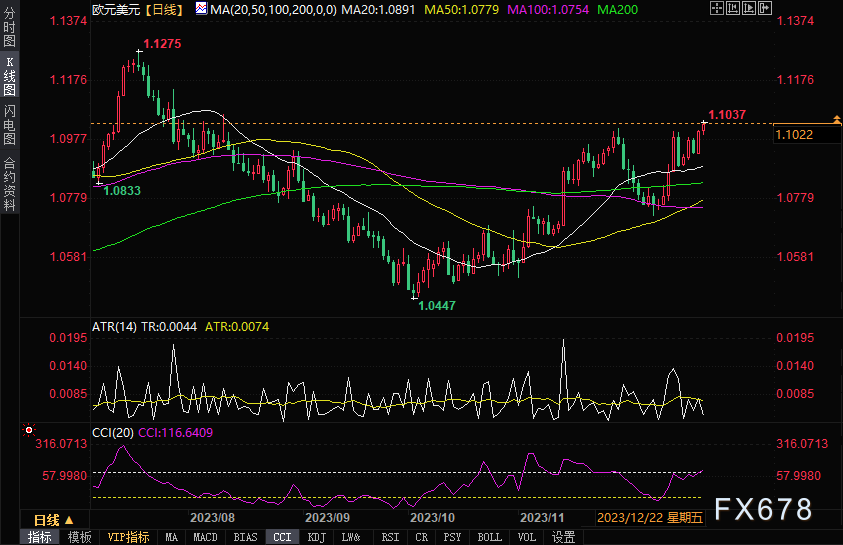This screenshot has width=843, height=545.
Task: Open the ATR(14) indicator settings
Action: point(115,327)
